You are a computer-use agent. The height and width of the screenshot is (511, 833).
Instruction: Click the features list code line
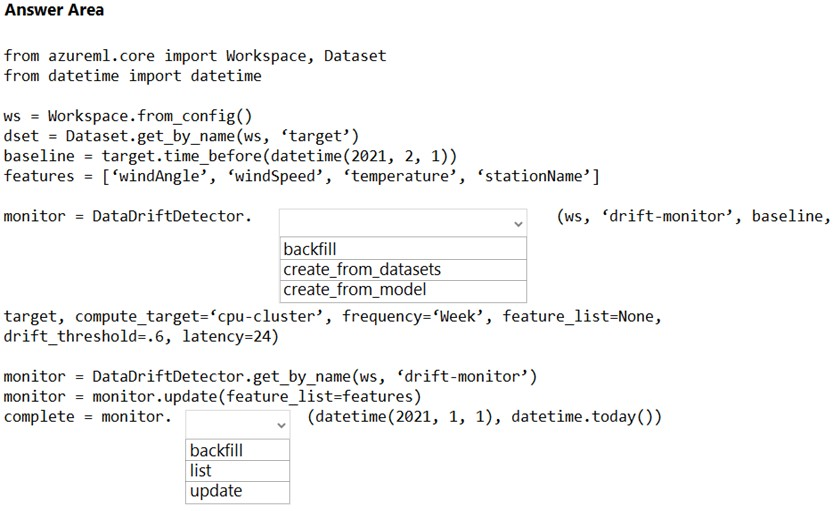301,176
